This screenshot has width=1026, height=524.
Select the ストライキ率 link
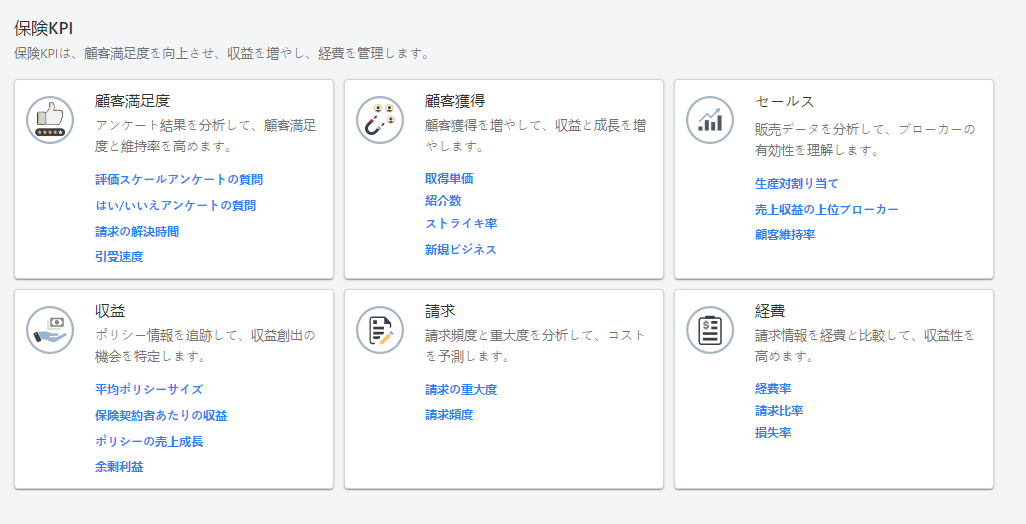point(461,224)
